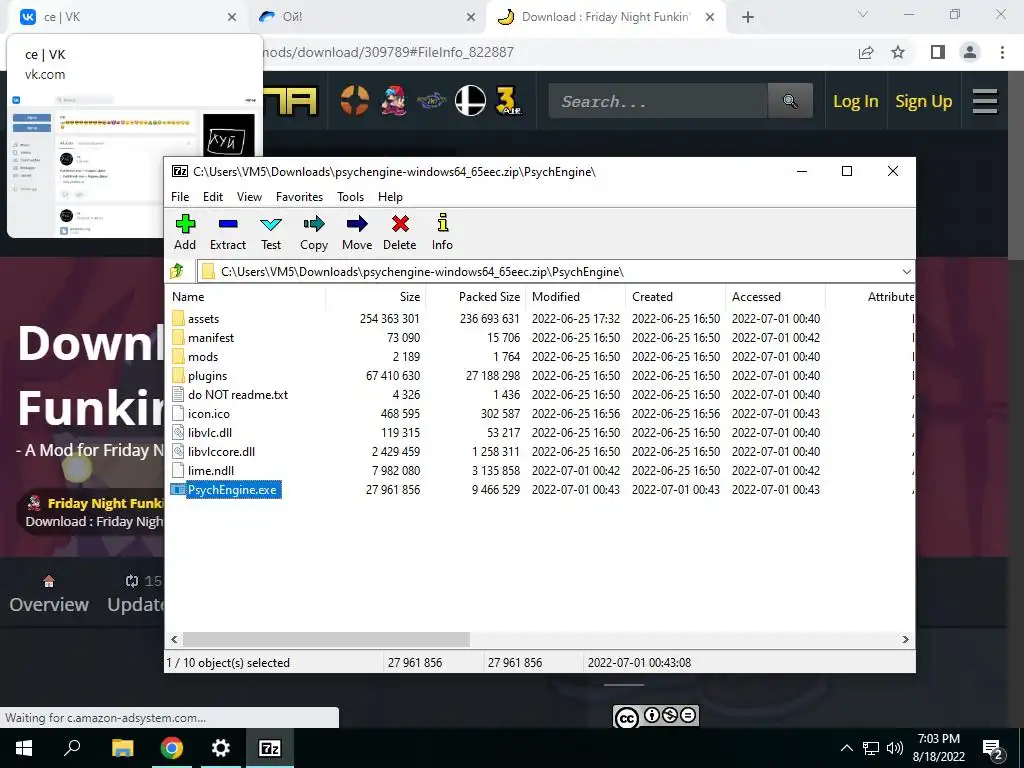Open the Help menu in 7-Zip
Image resolution: width=1024 pixels, height=768 pixels.
pyautogui.click(x=390, y=197)
